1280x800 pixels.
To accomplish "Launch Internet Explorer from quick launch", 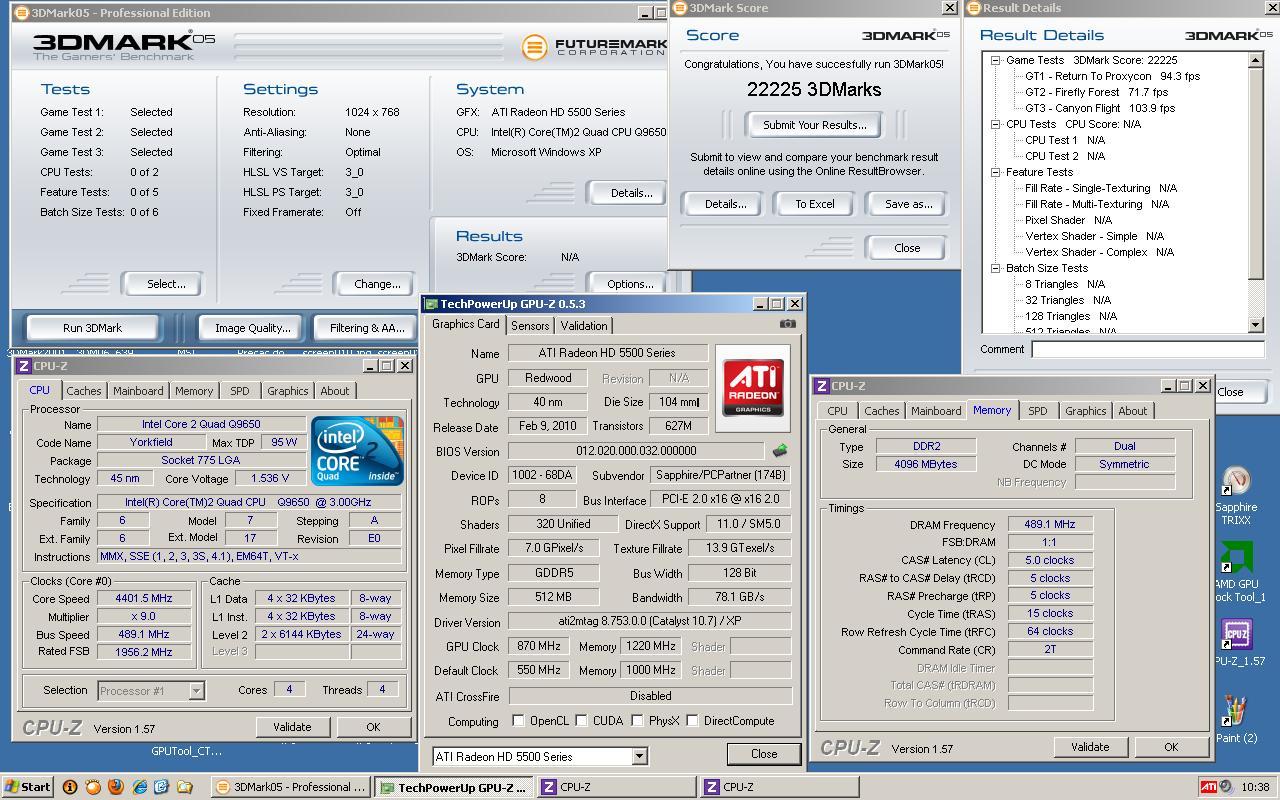I will [139, 787].
